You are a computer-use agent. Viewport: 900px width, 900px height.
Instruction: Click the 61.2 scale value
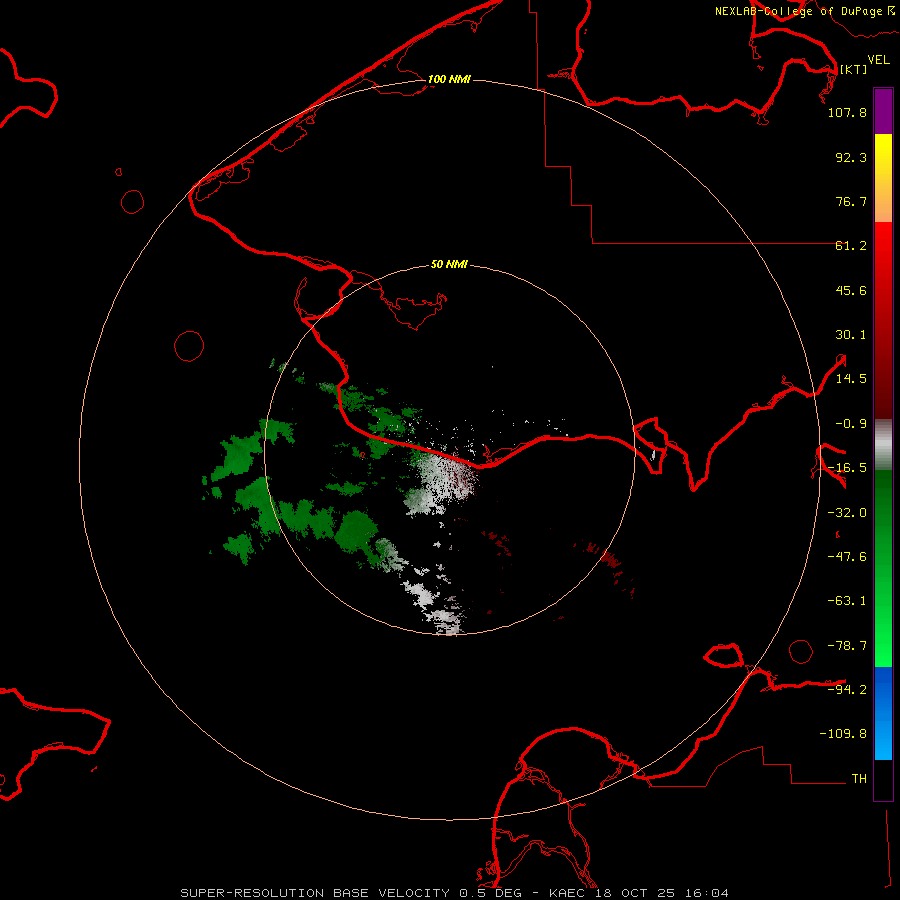[x=851, y=246]
